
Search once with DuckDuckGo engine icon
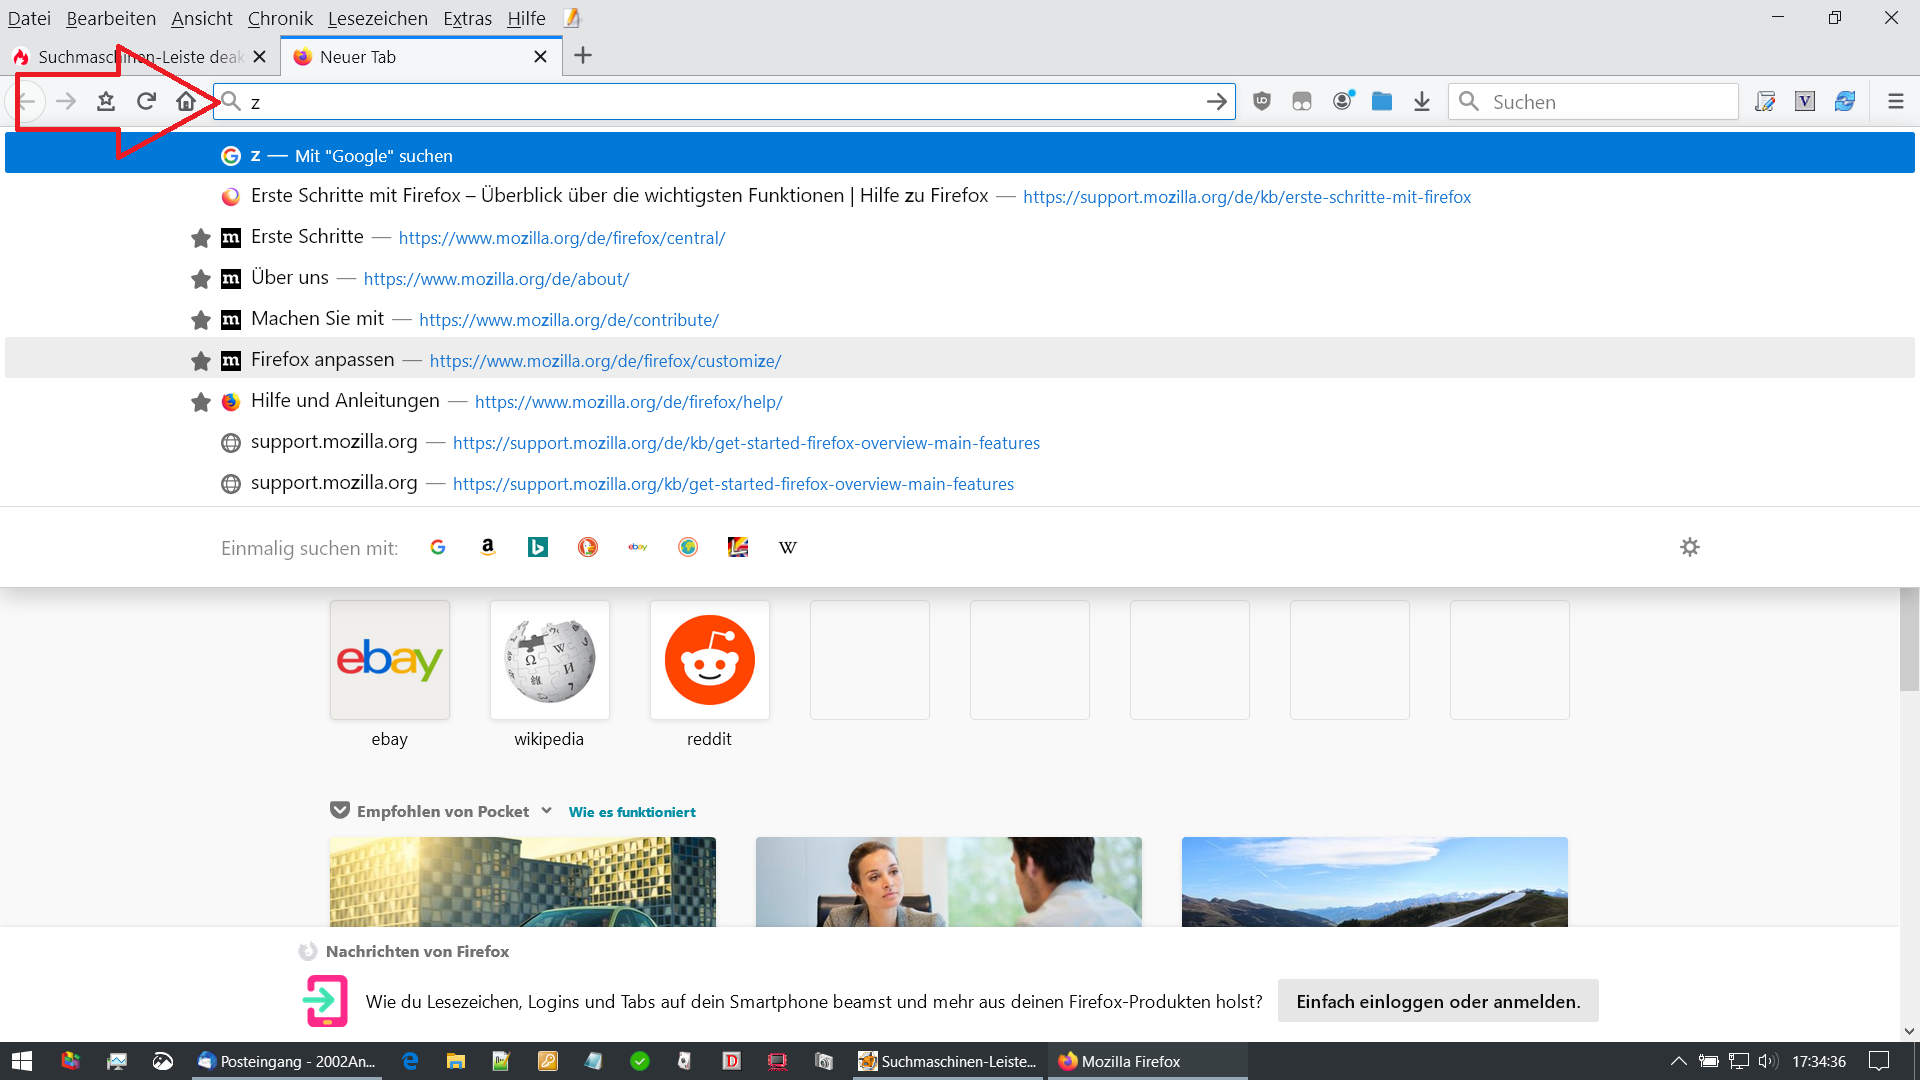pyautogui.click(x=588, y=547)
